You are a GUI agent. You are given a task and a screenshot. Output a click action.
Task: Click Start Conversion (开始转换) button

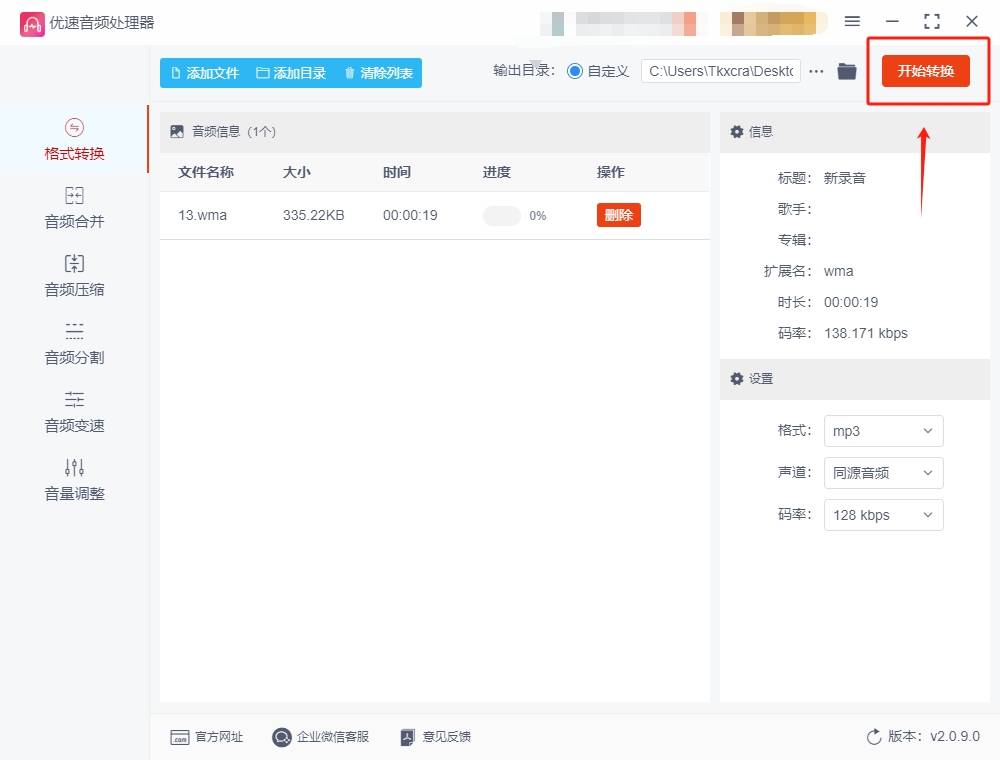925,71
